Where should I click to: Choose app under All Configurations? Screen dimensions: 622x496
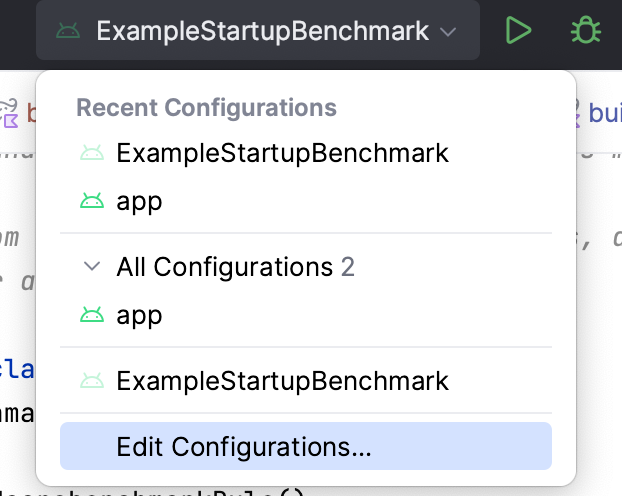tap(139, 315)
